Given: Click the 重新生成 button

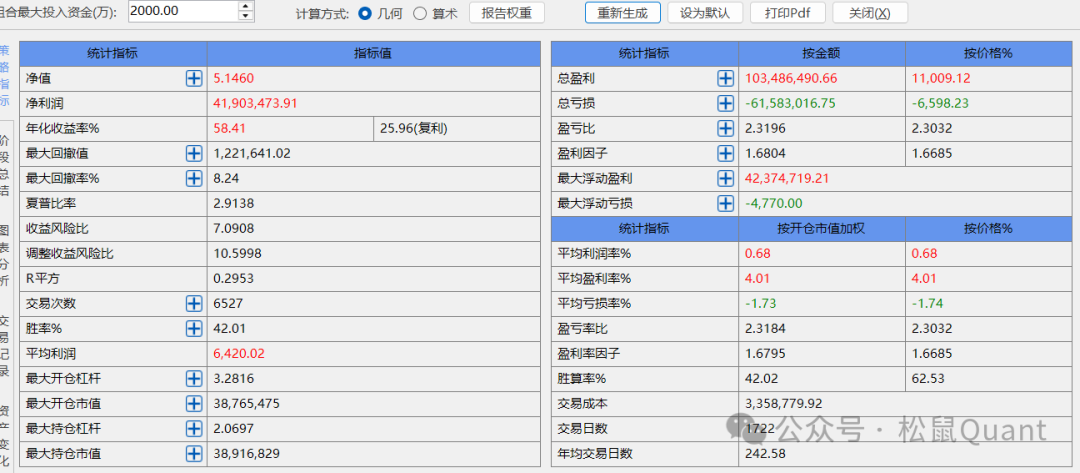Looking at the screenshot, I should click(x=623, y=13).
